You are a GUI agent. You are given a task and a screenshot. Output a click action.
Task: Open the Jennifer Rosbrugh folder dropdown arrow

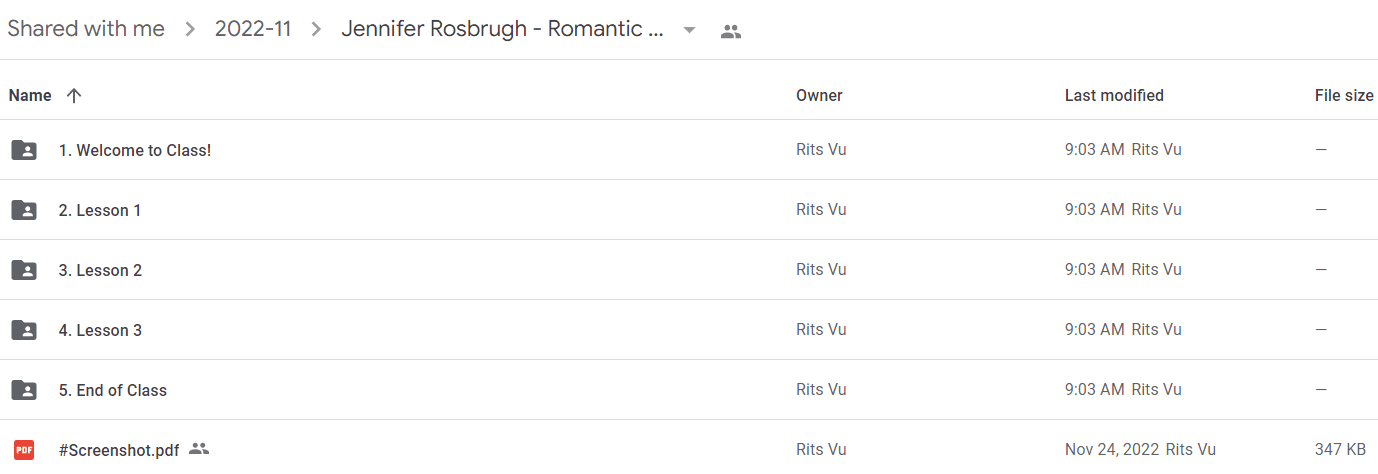tap(689, 30)
